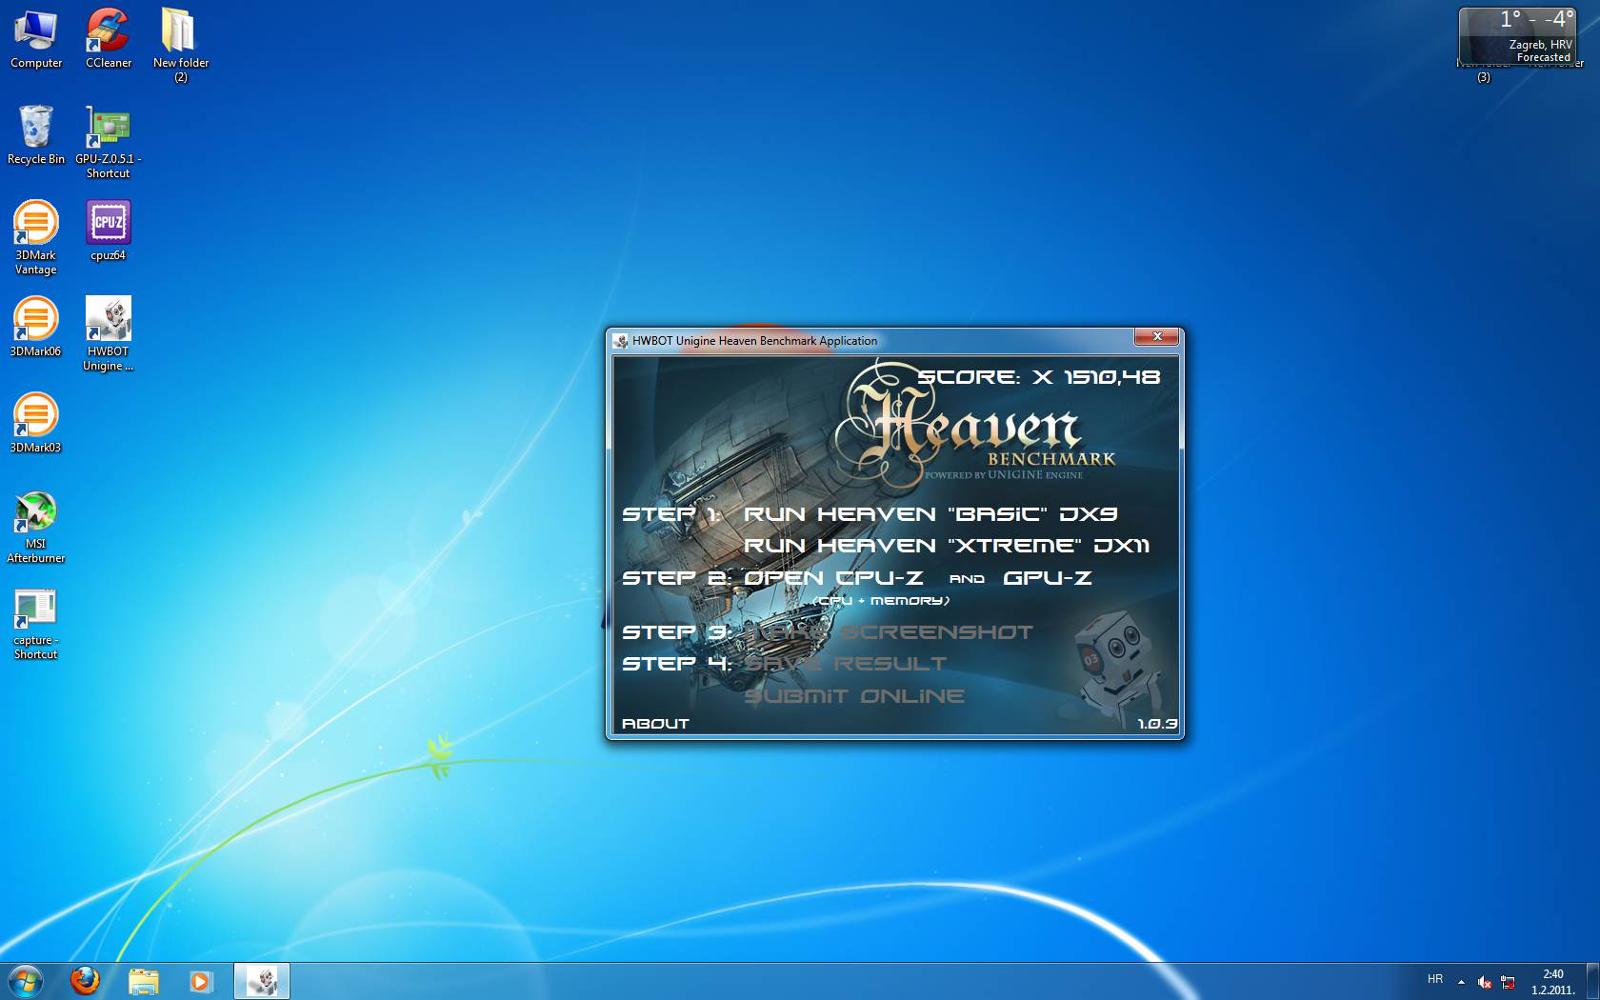The height and width of the screenshot is (1000, 1600).
Task: Open Windows Explorer from the taskbar
Action: [x=143, y=981]
